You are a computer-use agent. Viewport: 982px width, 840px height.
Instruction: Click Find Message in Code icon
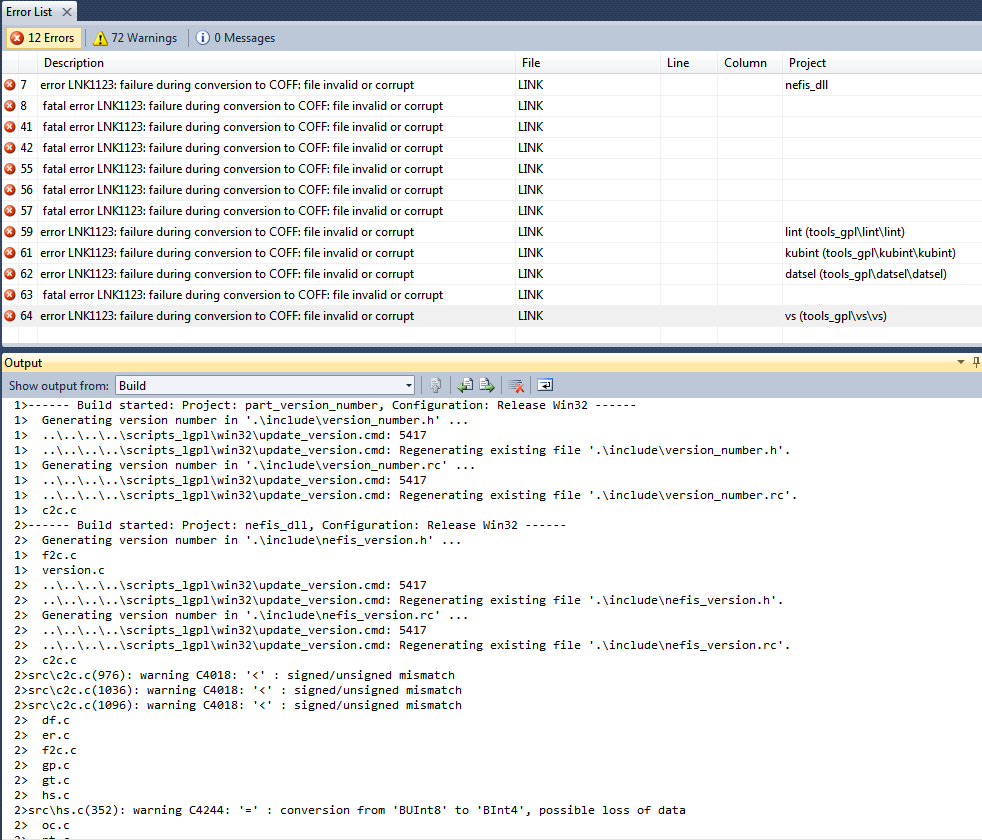(x=436, y=385)
